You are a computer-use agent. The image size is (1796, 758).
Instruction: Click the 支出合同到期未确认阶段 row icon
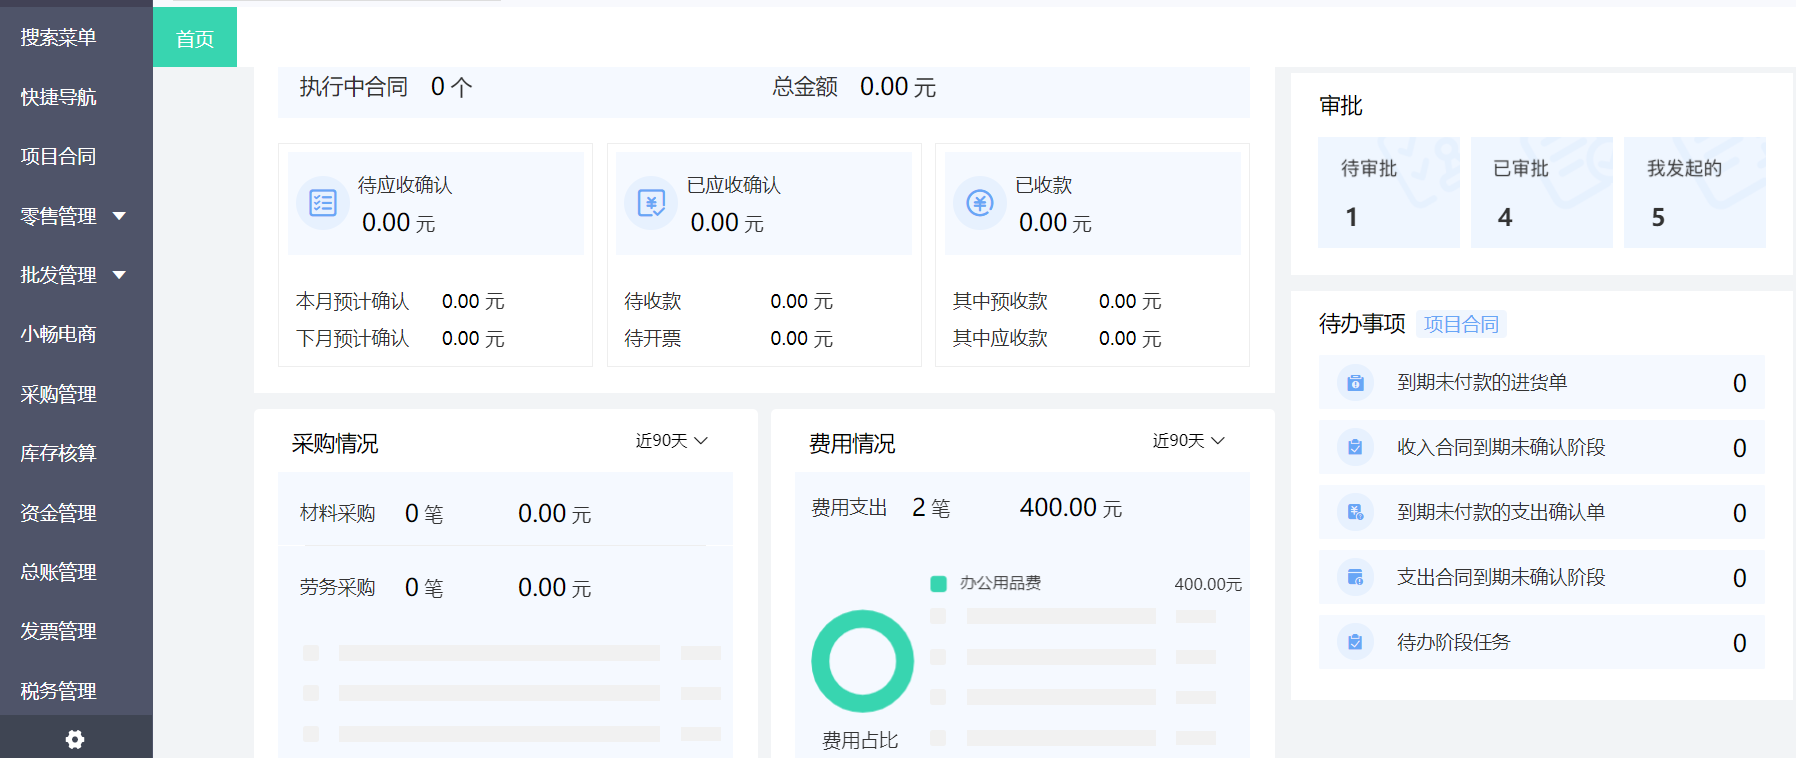[1355, 577]
